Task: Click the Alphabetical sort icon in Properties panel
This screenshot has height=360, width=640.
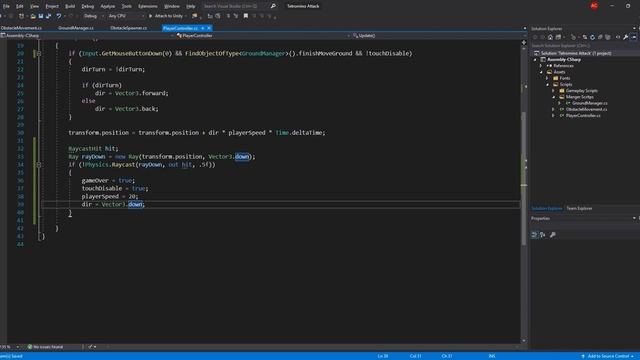Action: (542, 234)
